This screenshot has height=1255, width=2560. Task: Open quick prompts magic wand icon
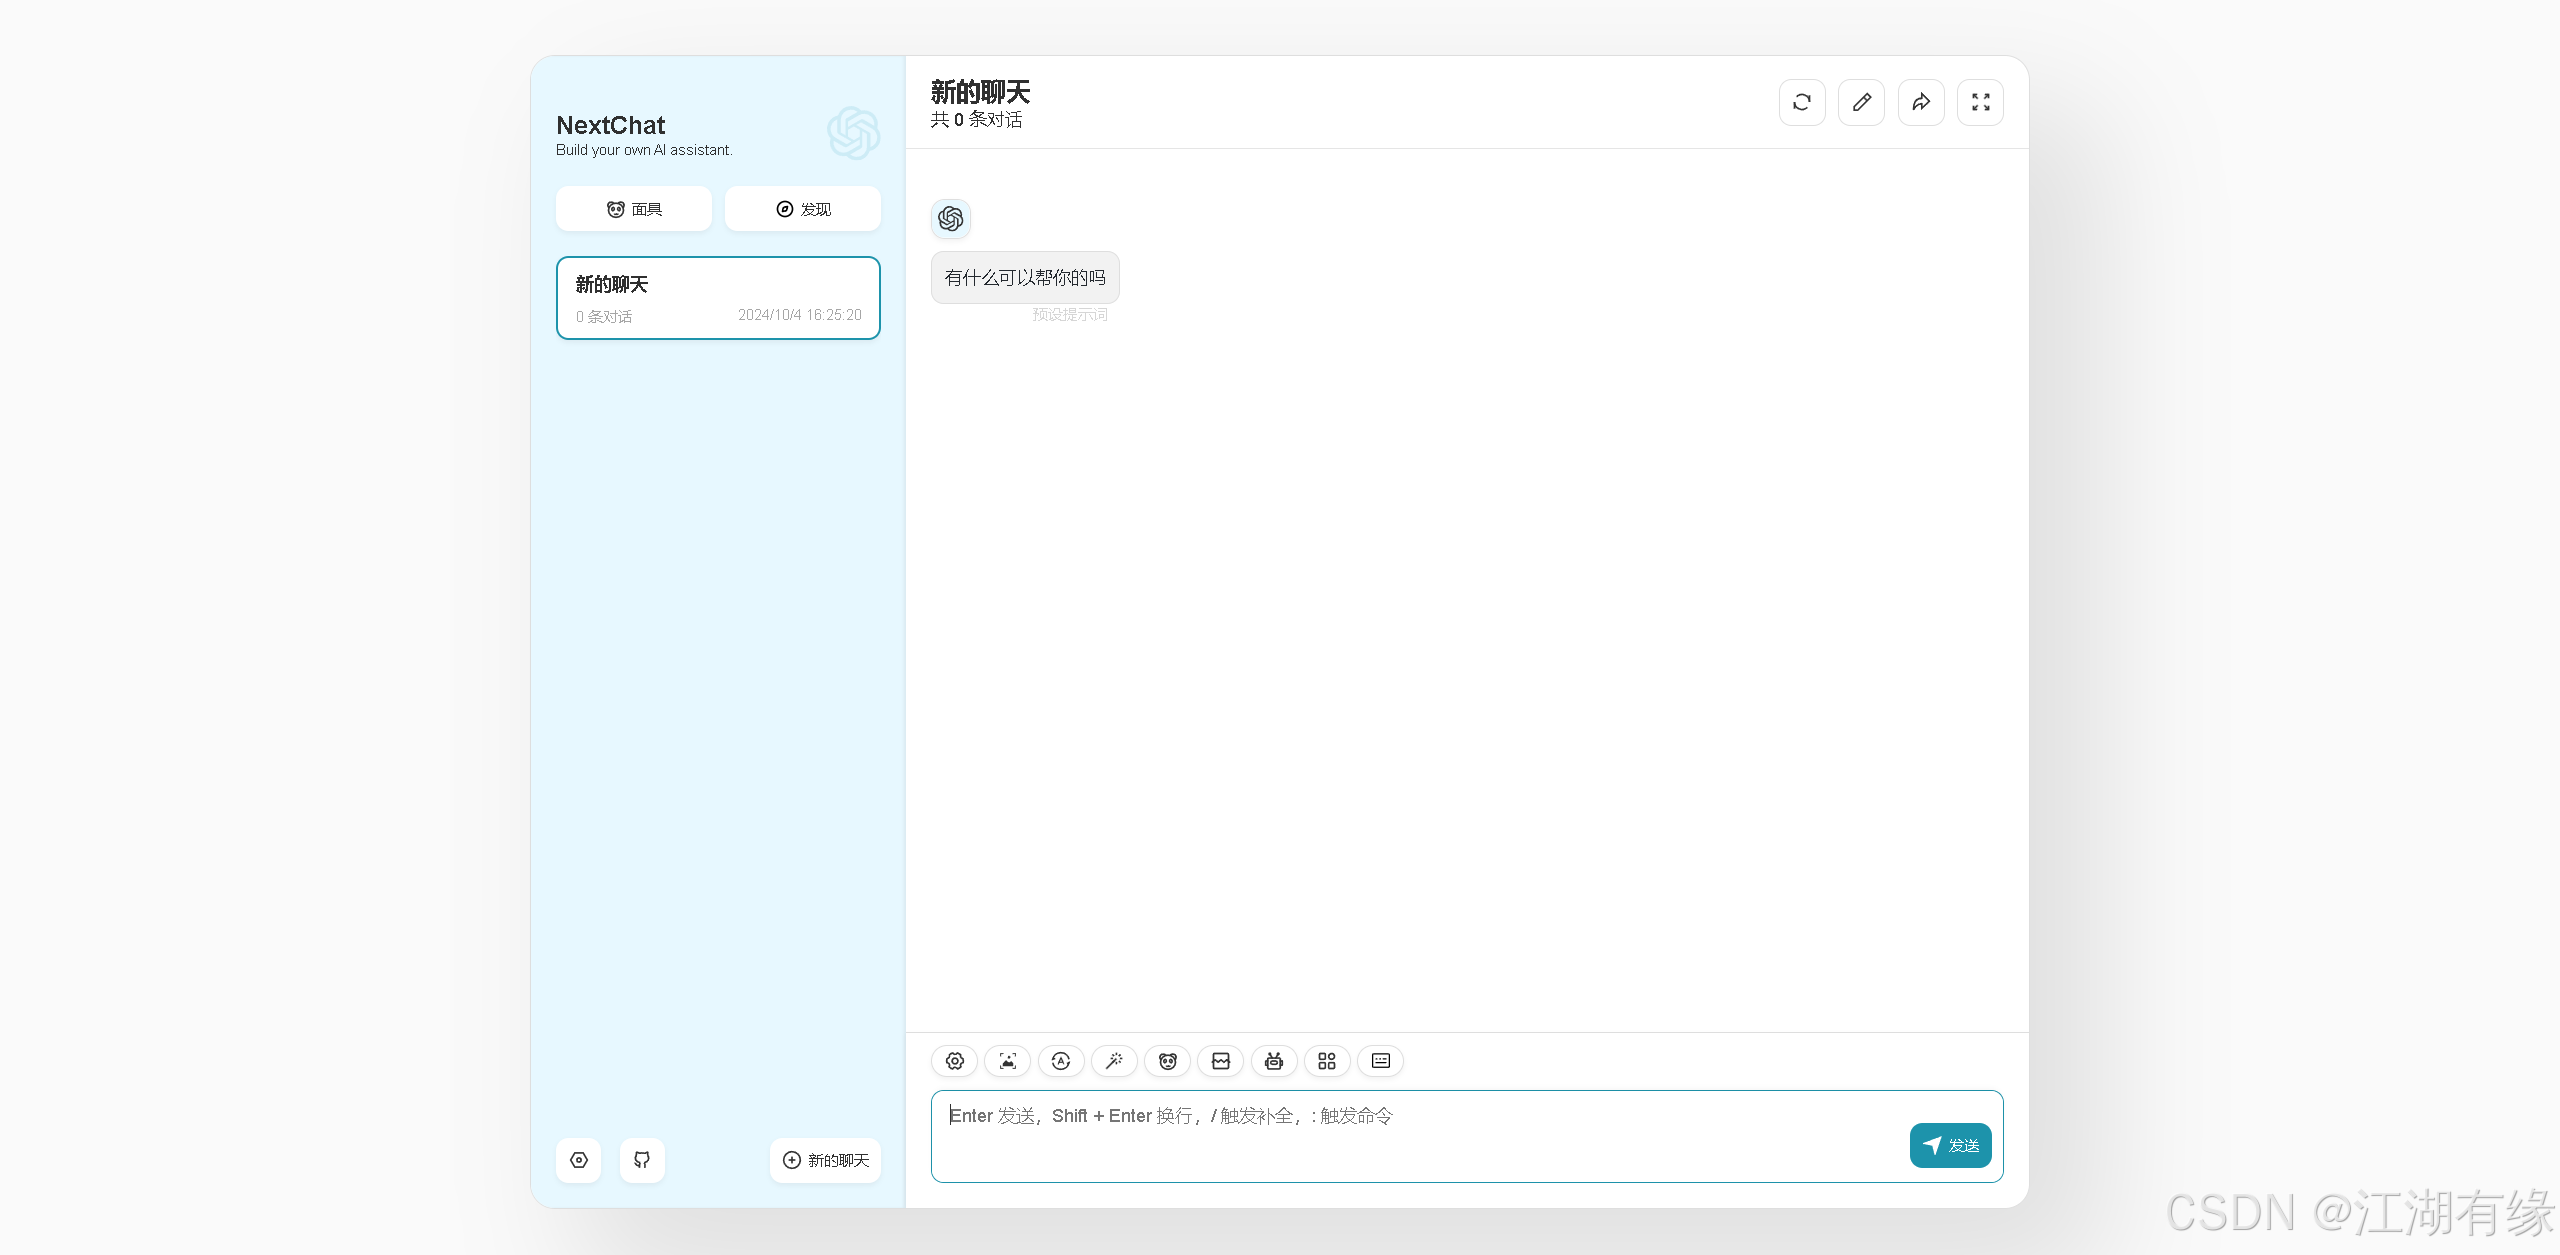pos(1114,1061)
